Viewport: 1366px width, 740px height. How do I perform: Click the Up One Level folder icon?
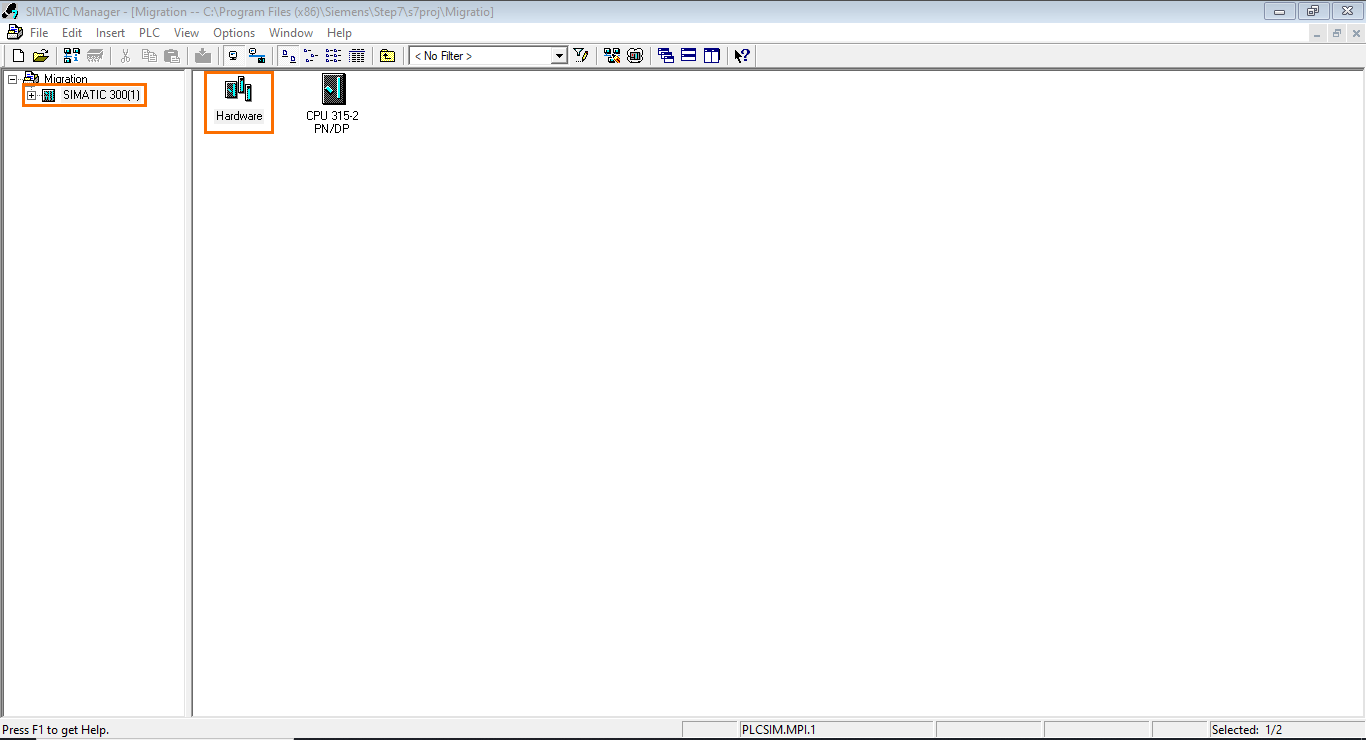click(386, 55)
